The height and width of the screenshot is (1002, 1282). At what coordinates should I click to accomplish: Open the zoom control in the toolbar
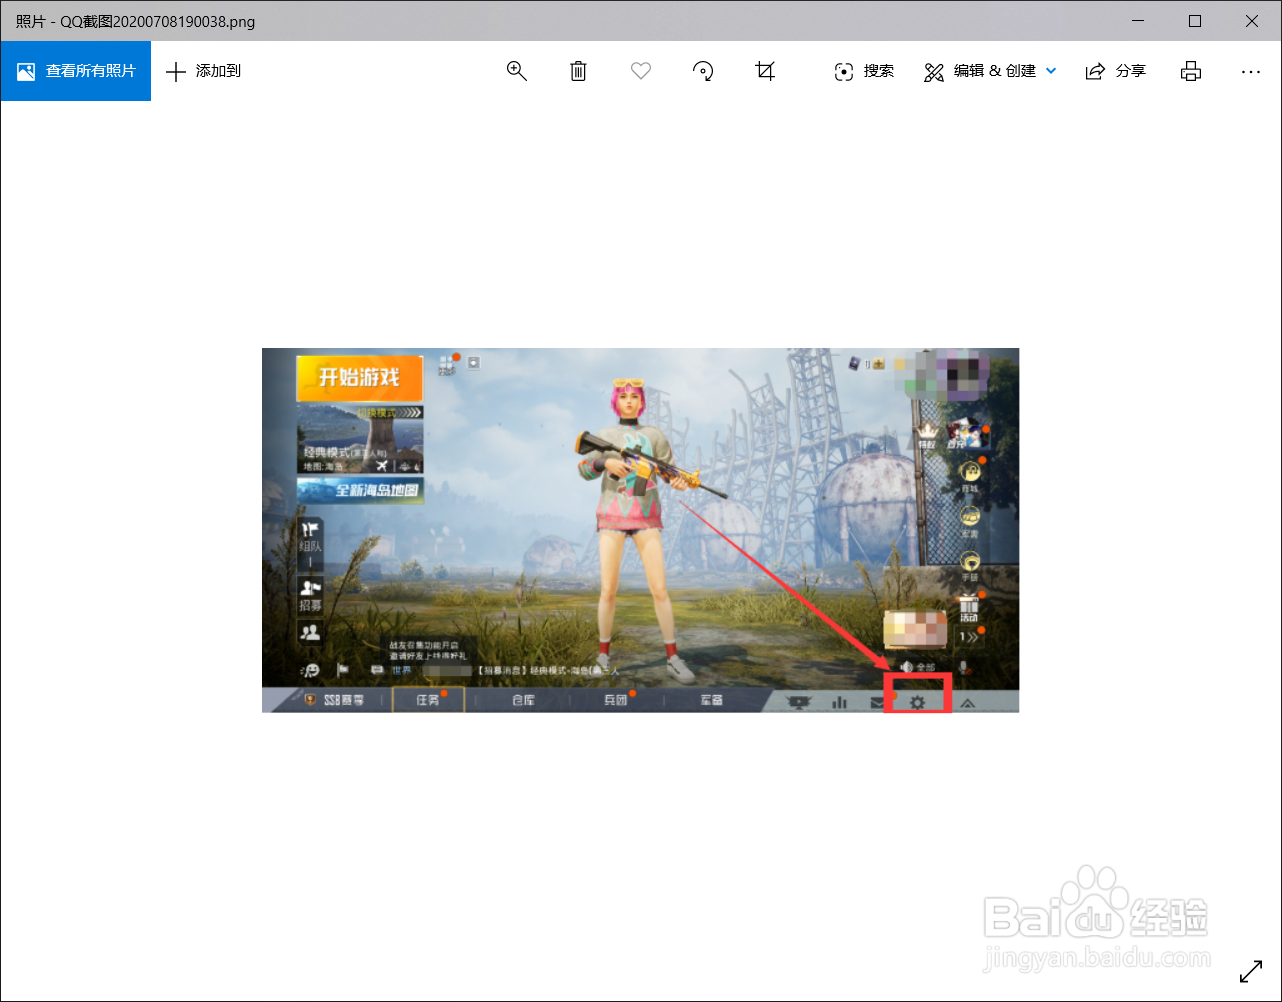pos(516,71)
